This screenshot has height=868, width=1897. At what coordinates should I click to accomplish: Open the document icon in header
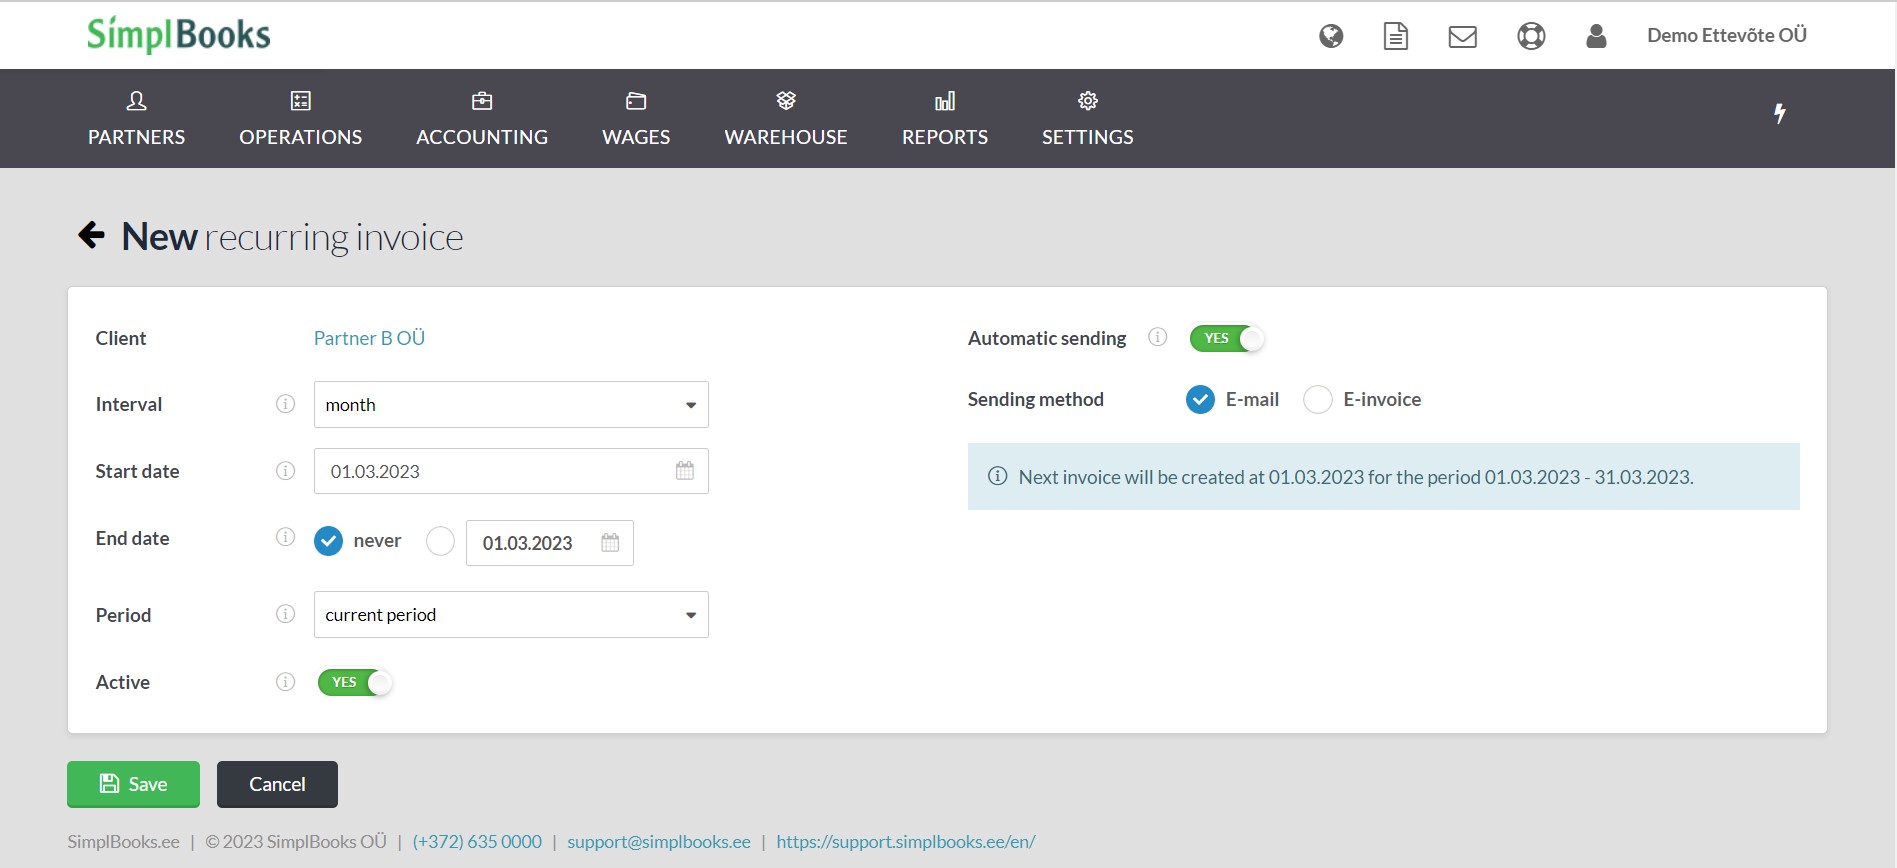[1396, 36]
